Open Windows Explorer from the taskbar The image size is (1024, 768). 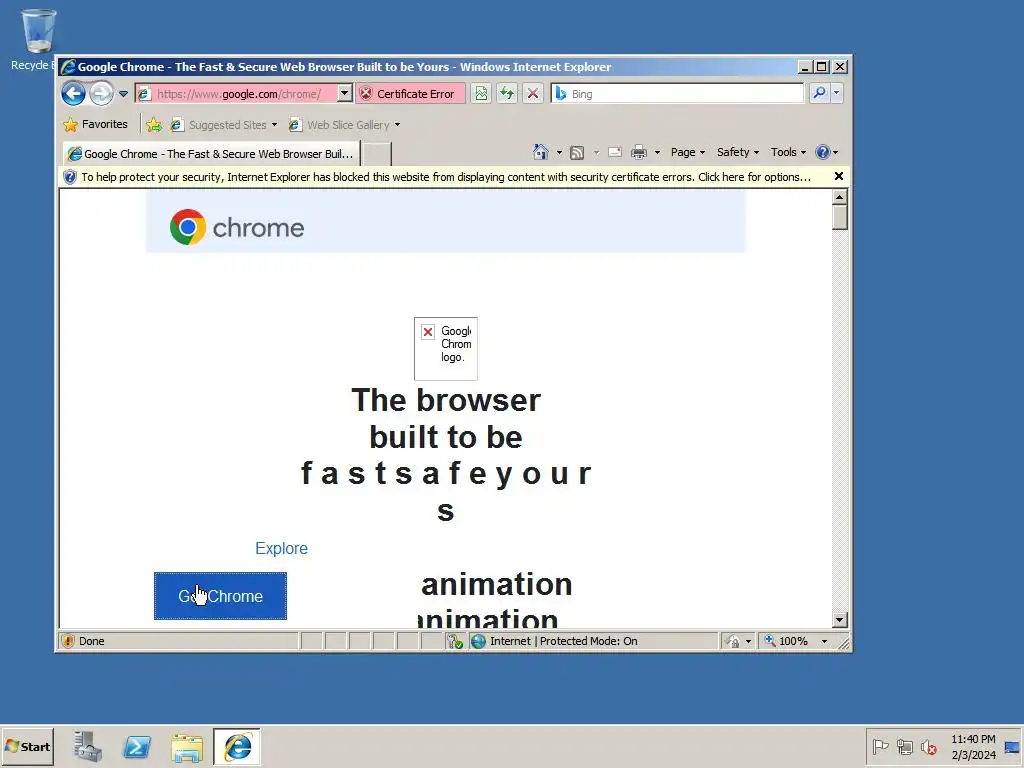click(x=187, y=747)
